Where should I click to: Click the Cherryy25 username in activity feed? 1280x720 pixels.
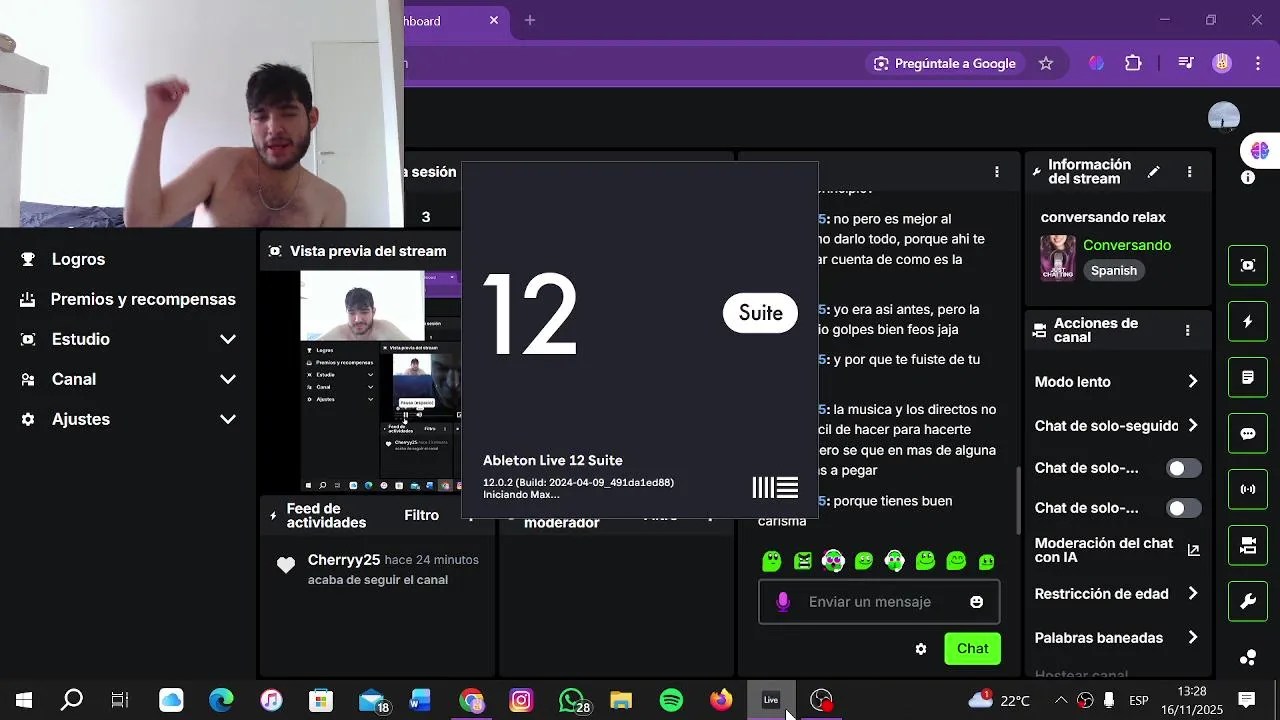point(344,560)
